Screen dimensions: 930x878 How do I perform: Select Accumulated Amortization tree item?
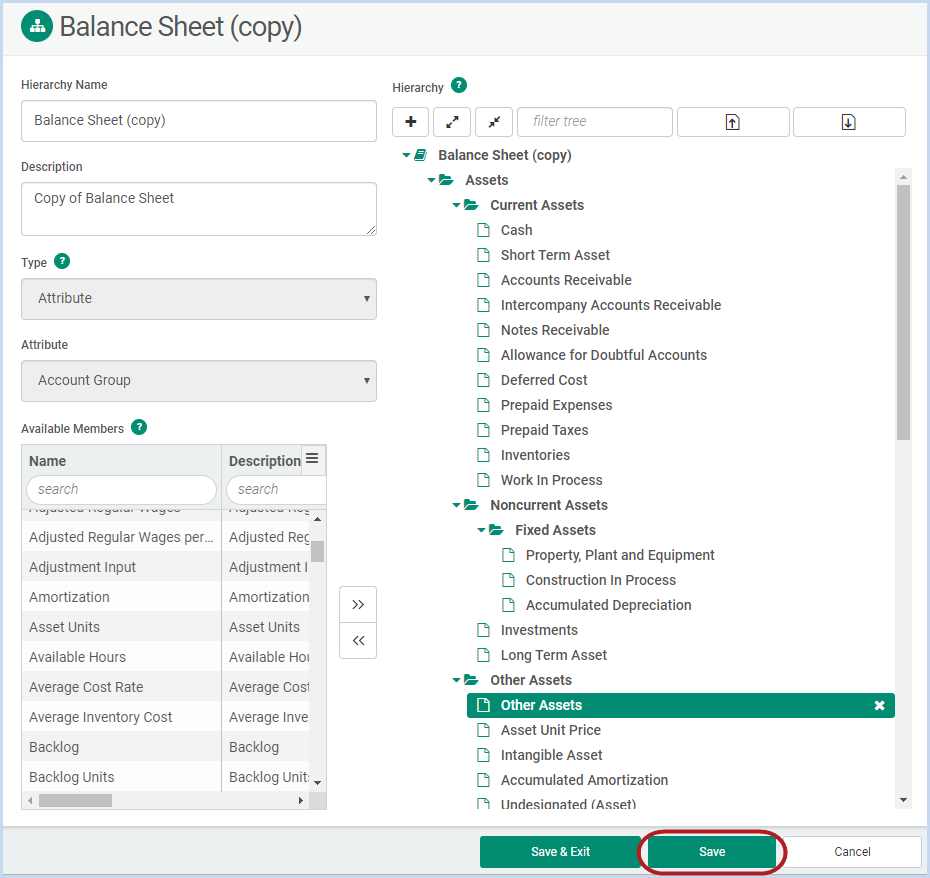[x=584, y=780]
